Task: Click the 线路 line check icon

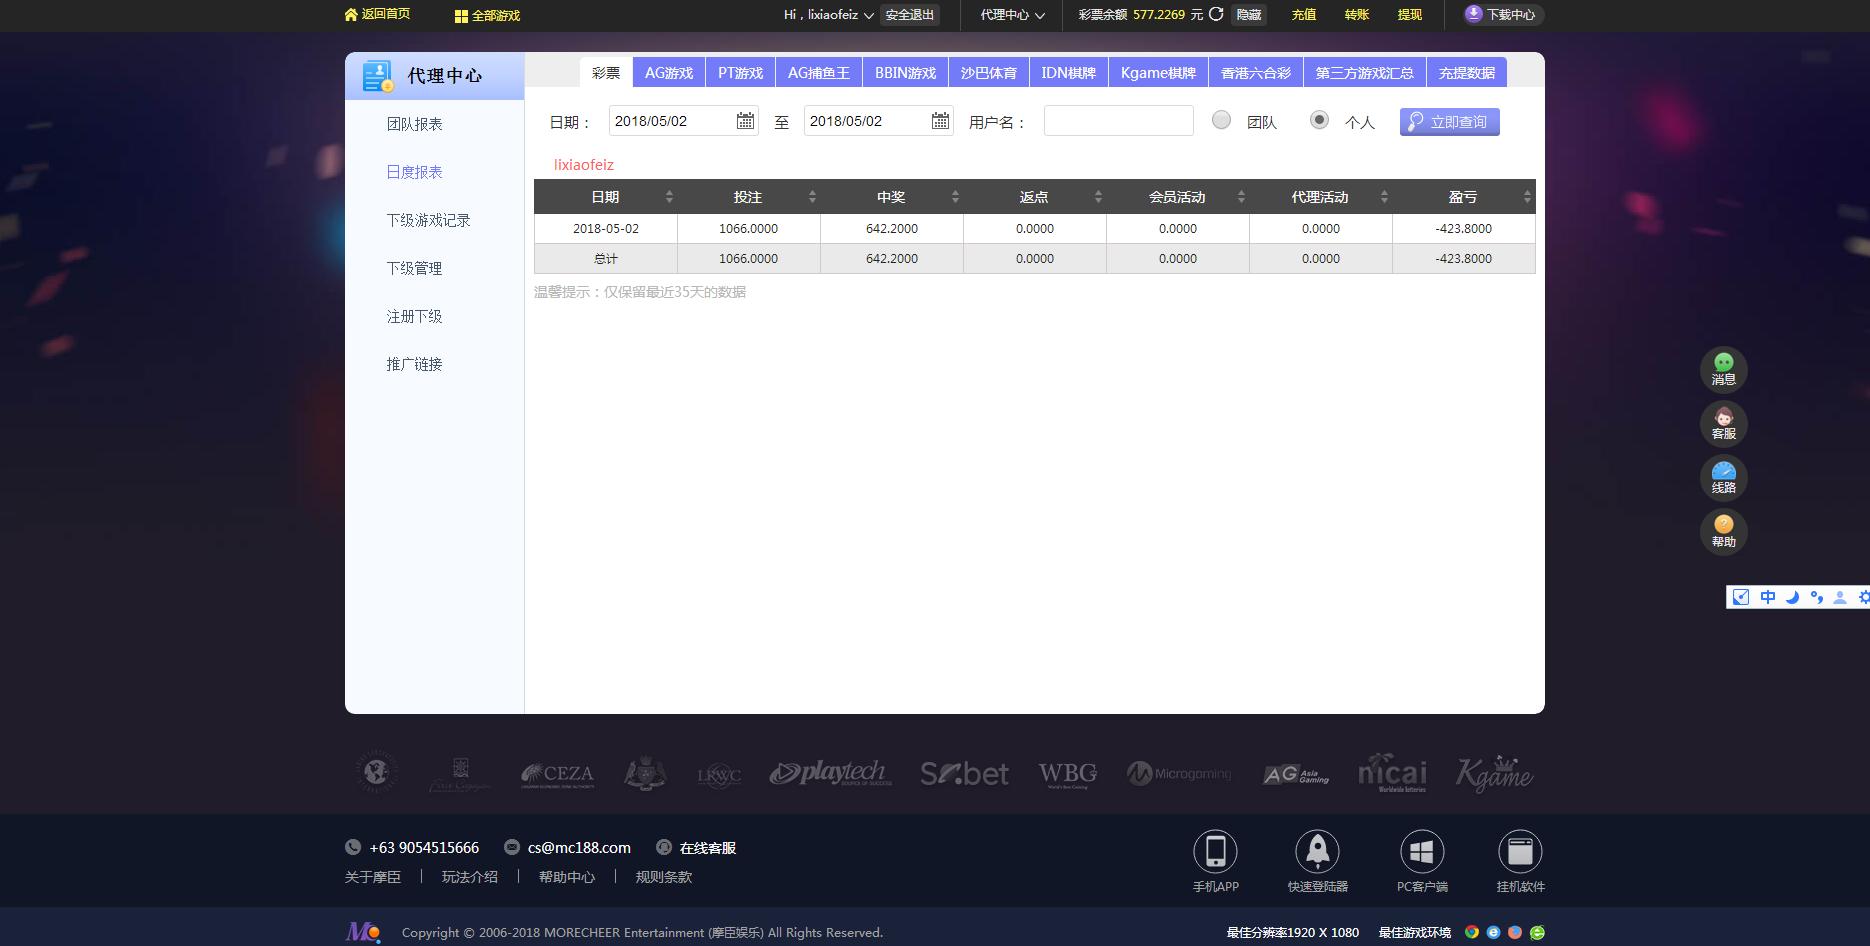Action: (x=1723, y=477)
